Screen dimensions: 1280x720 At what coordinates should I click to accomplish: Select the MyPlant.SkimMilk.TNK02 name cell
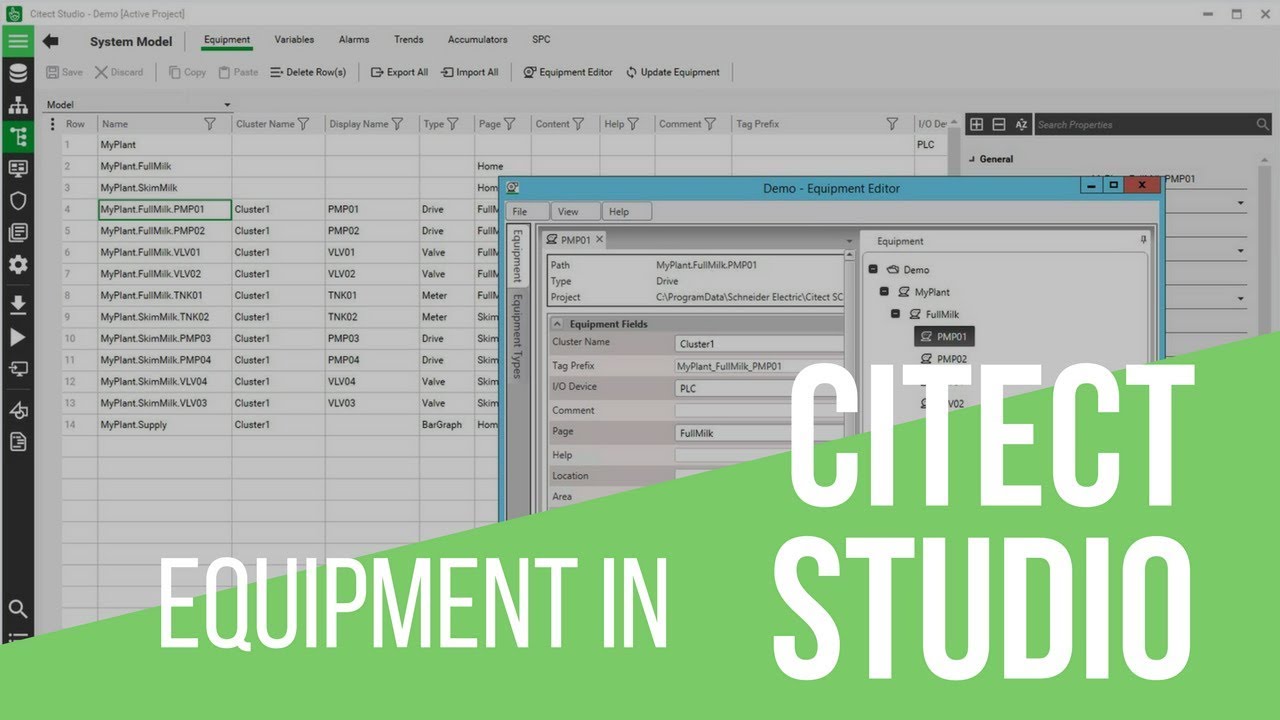click(165, 317)
